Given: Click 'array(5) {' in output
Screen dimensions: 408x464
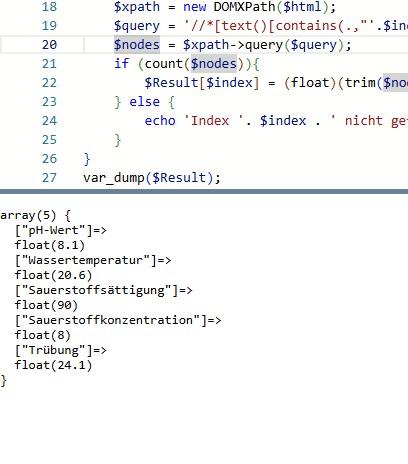Looking at the screenshot, I should click(x=35, y=215).
